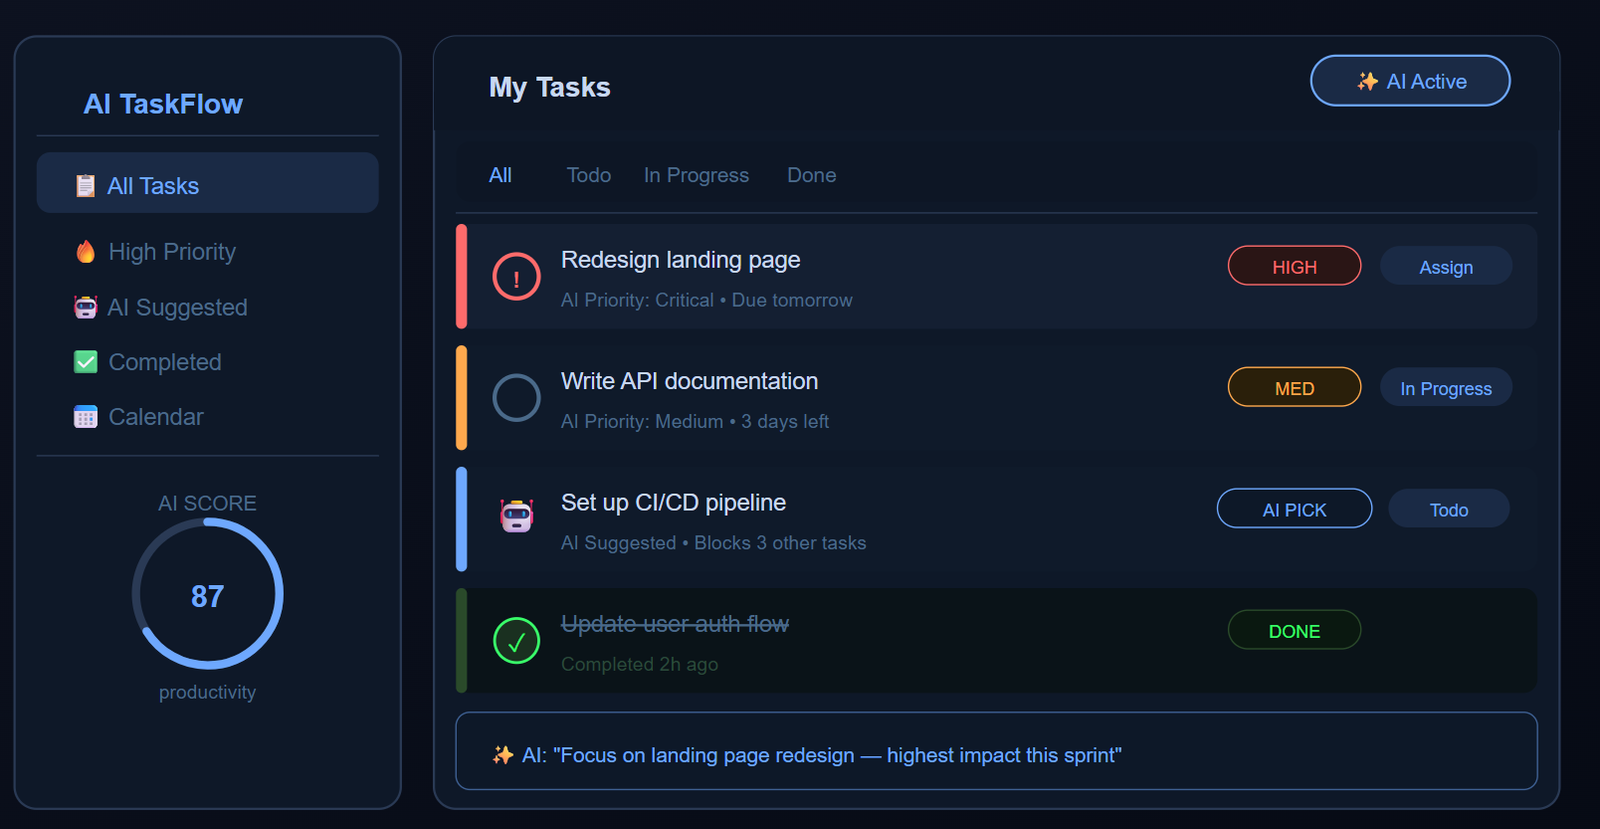This screenshot has height=829, width=1600.
Task: Click the HIGH priority badge
Action: click(x=1294, y=267)
